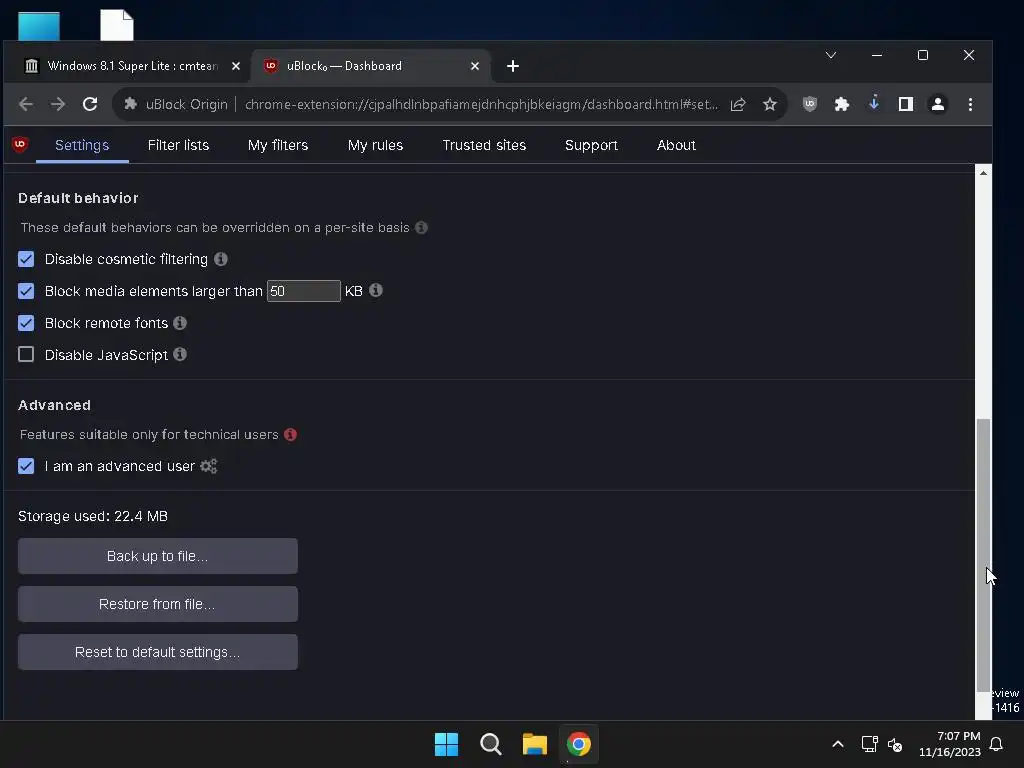Click the blank file desktop icon
The image size is (1024, 768).
pyautogui.click(x=117, y=25)
